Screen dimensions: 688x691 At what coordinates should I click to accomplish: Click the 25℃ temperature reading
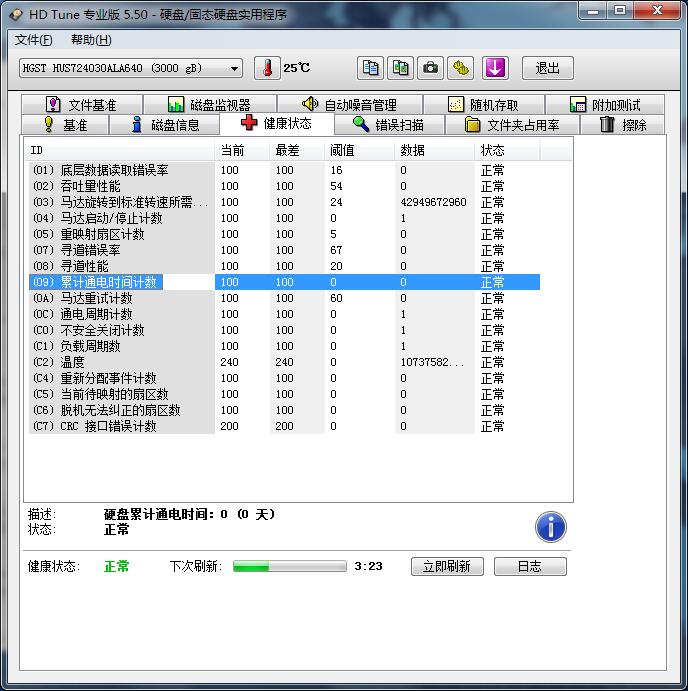[297, 68]
